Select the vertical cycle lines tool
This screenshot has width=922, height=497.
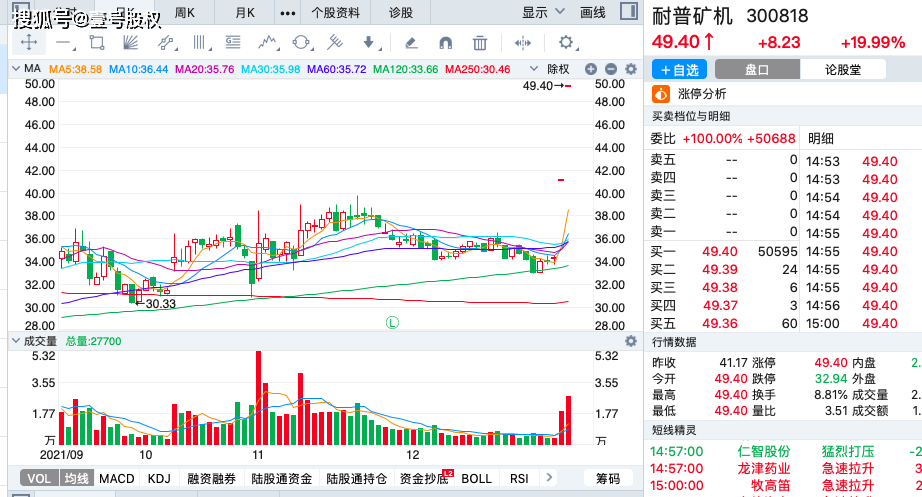[200, 42]
